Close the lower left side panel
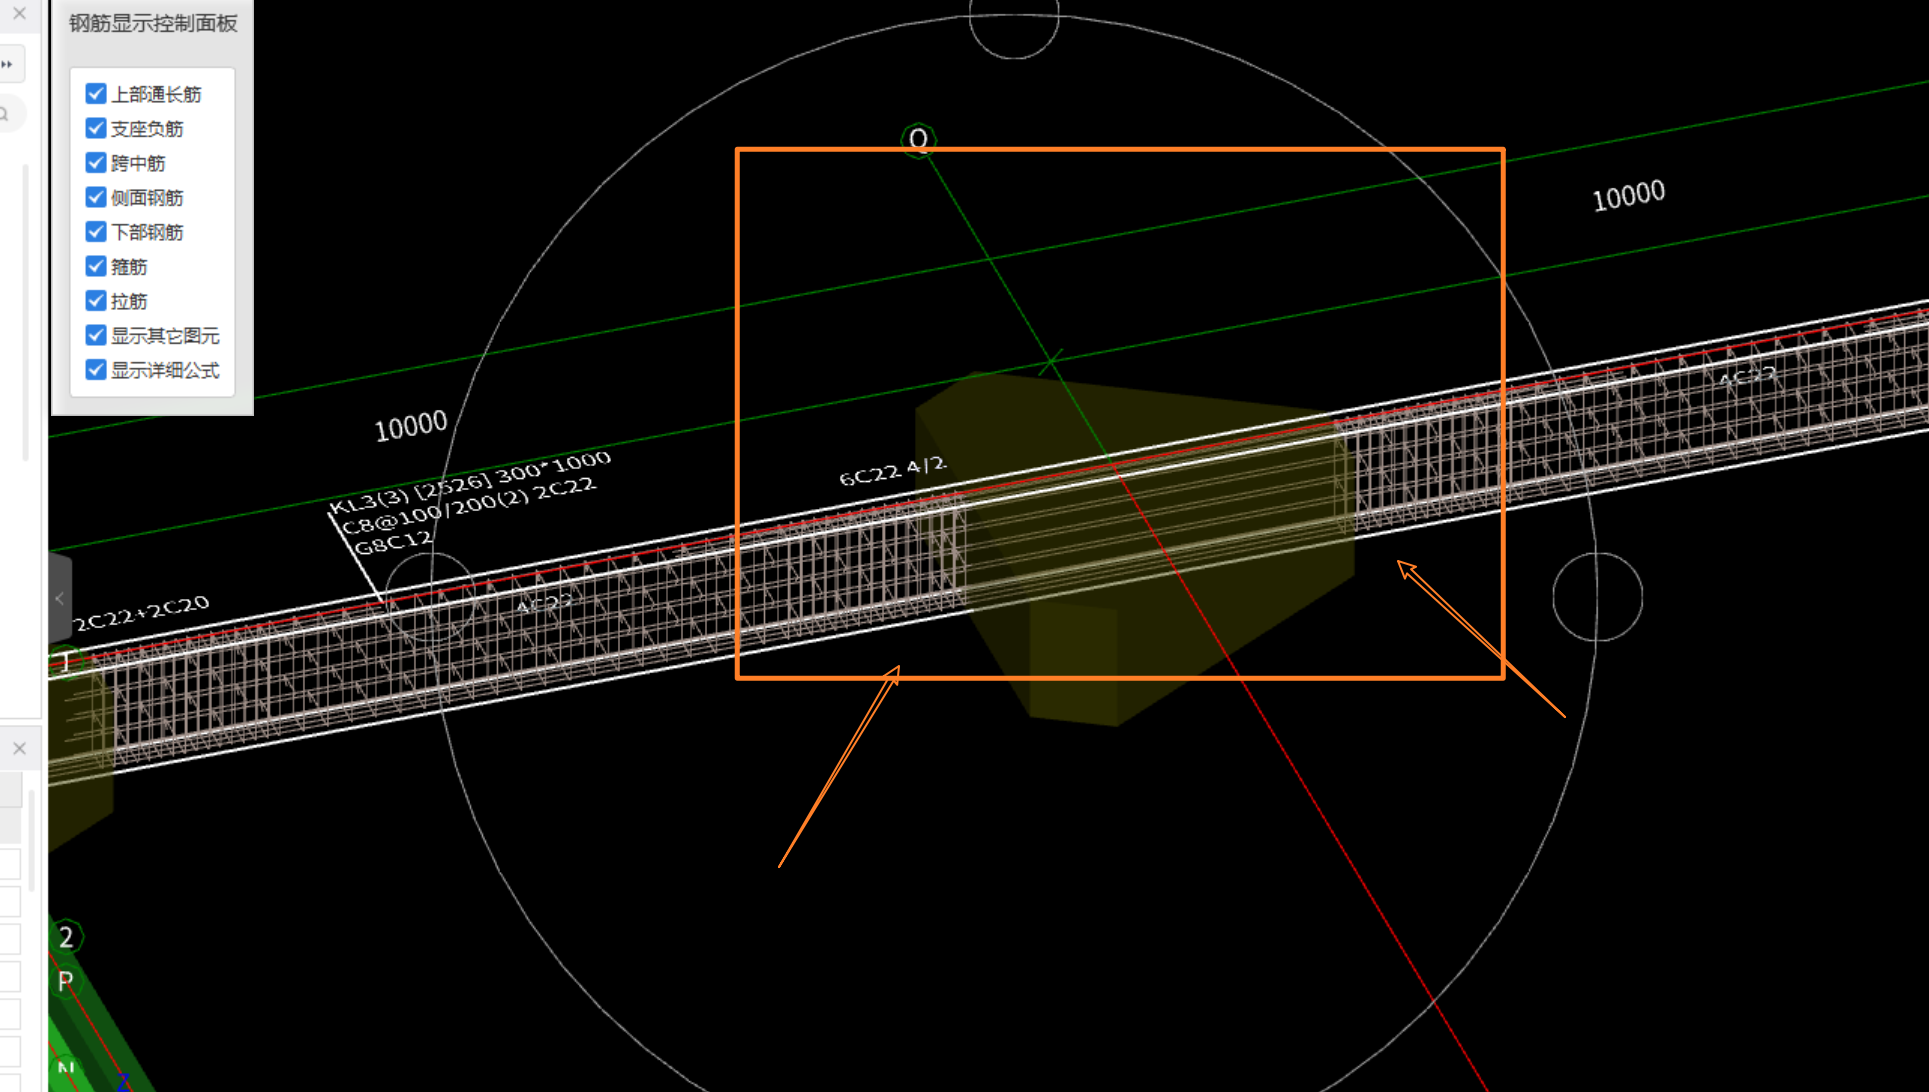Image resolution: width=1929 pixels, height=1092 pixels. click(19, 748)
